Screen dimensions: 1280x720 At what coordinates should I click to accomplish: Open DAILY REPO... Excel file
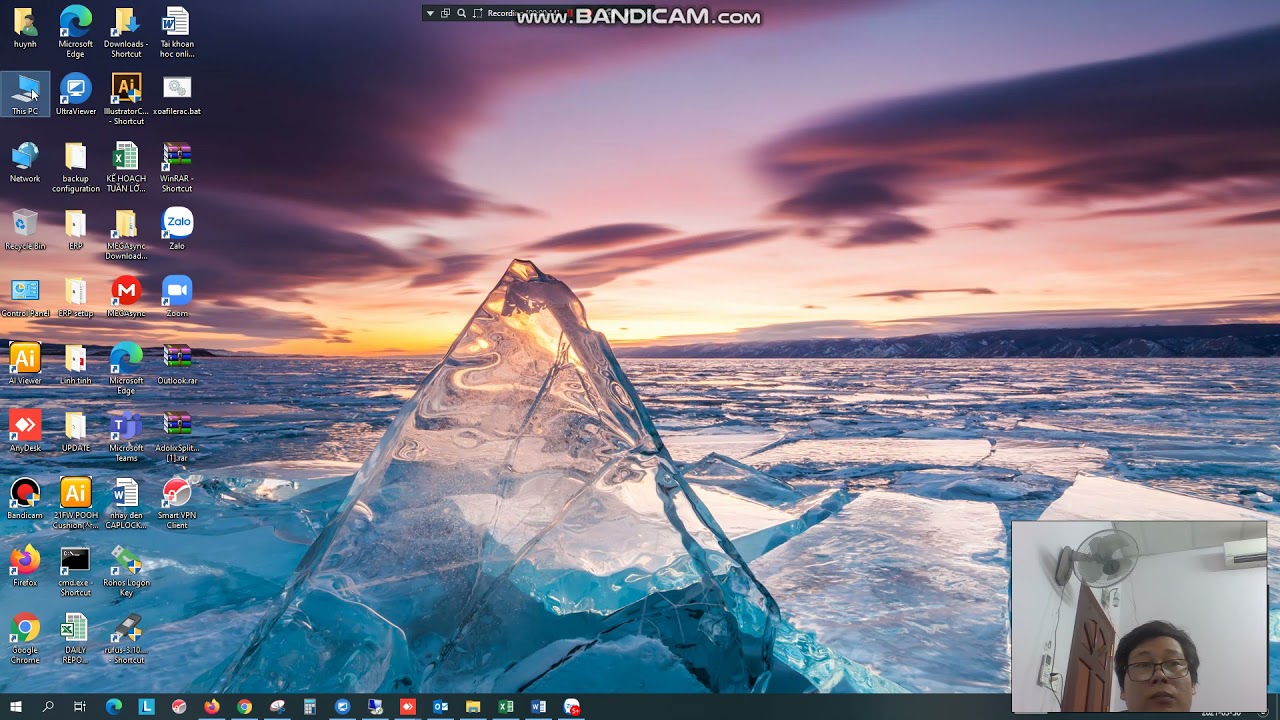pyautogui.click(x=76, y=638)
